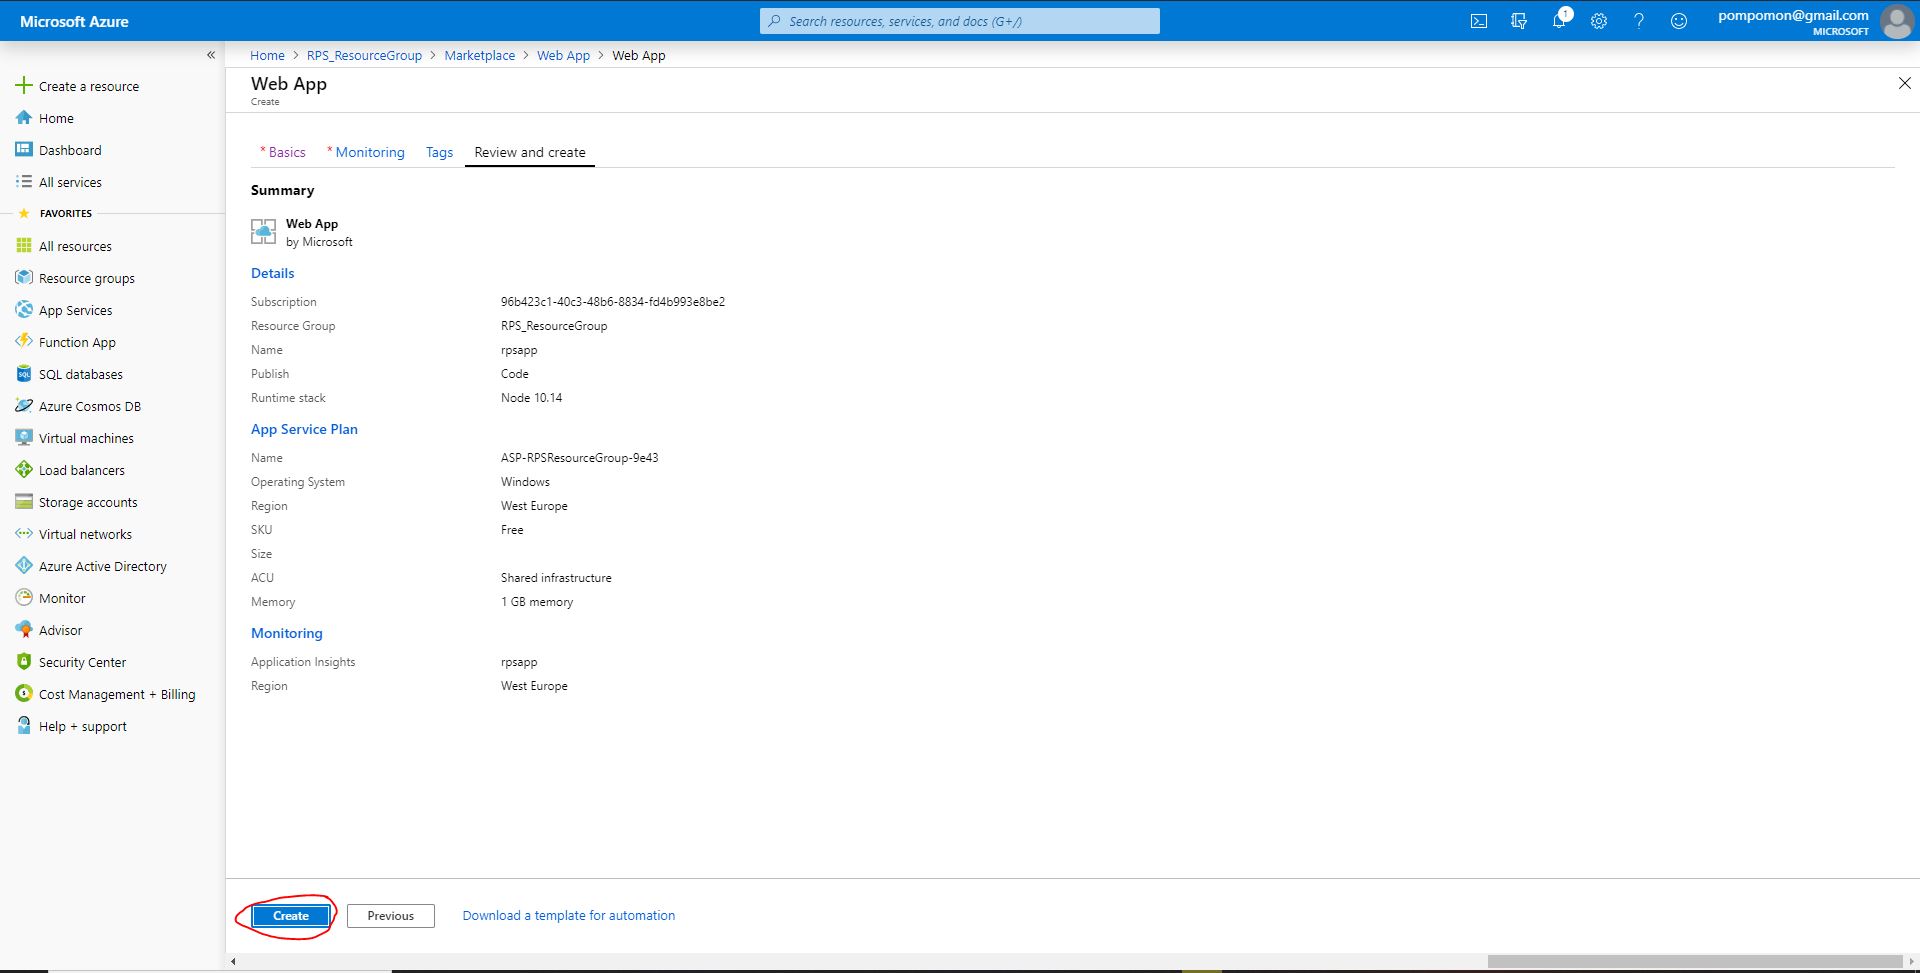Select the Shared infrastructure ACU value
The image size is (1920, 973).
pyautogui.click(x=556, y=578)
